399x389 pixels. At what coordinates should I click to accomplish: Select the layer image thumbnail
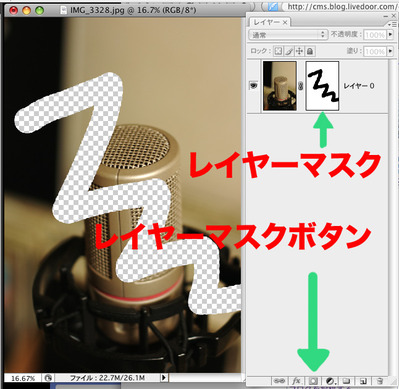click(x=279, y=86)
